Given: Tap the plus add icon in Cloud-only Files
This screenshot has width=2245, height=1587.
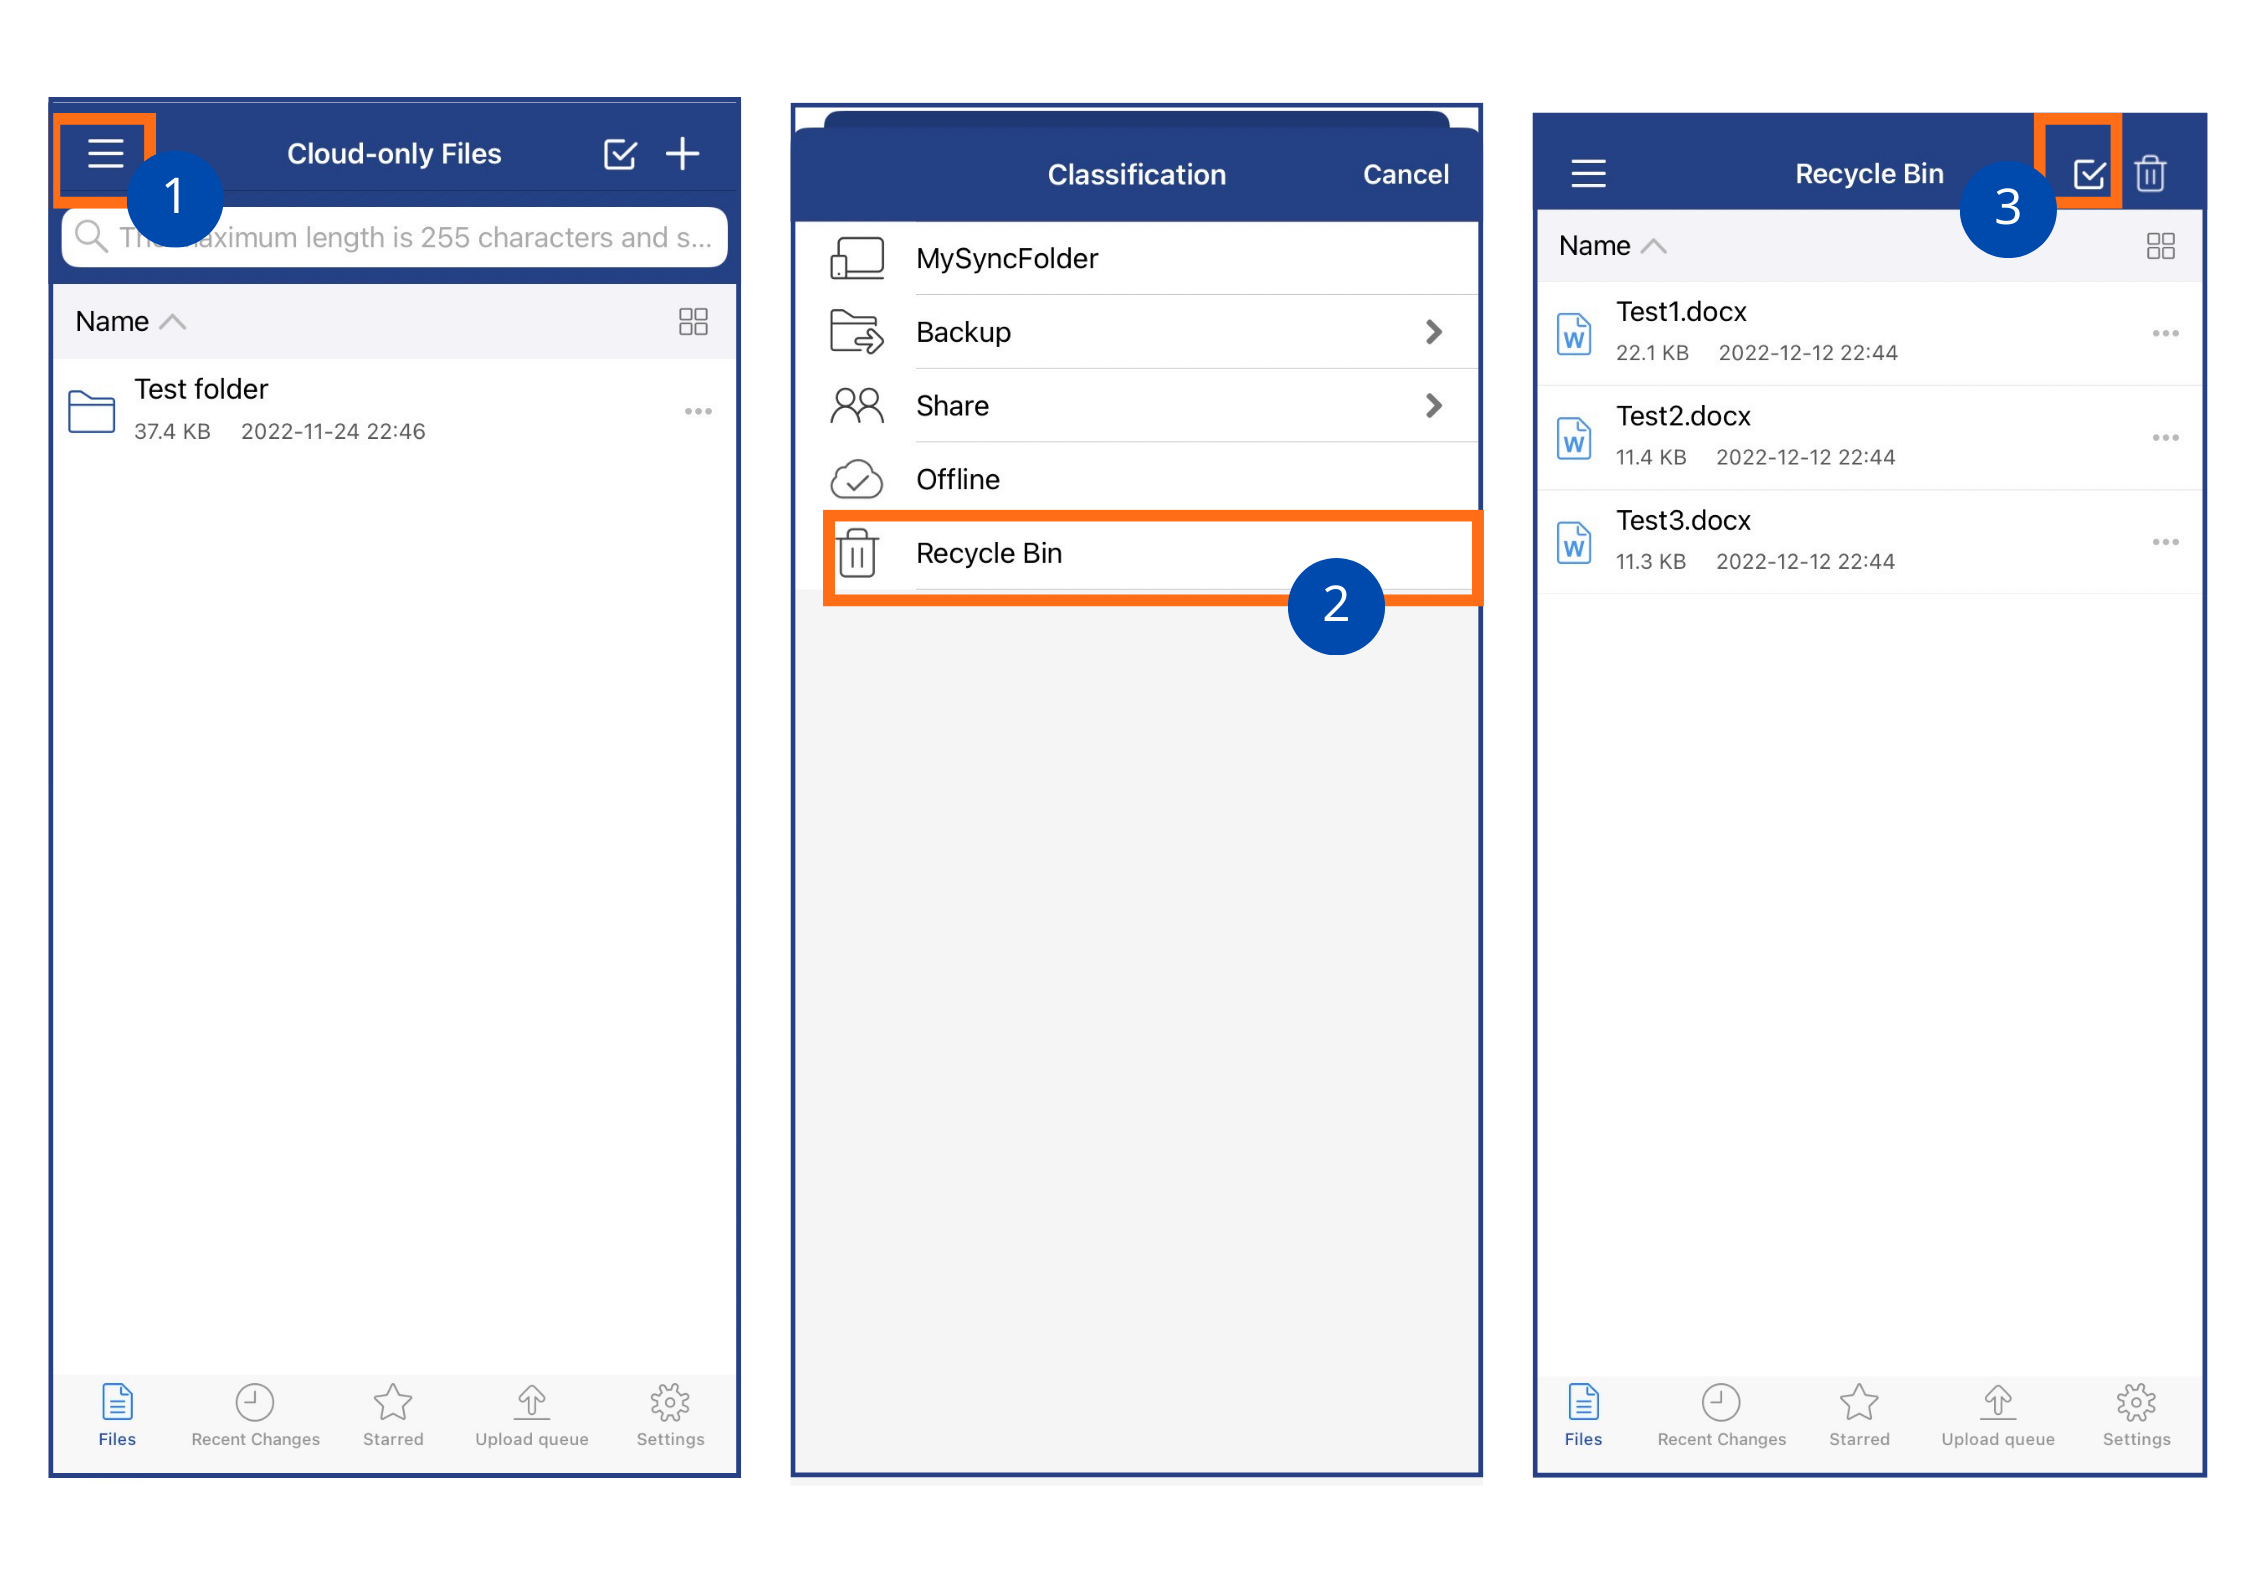Looking at the screenshot, I should click(683, 154).
